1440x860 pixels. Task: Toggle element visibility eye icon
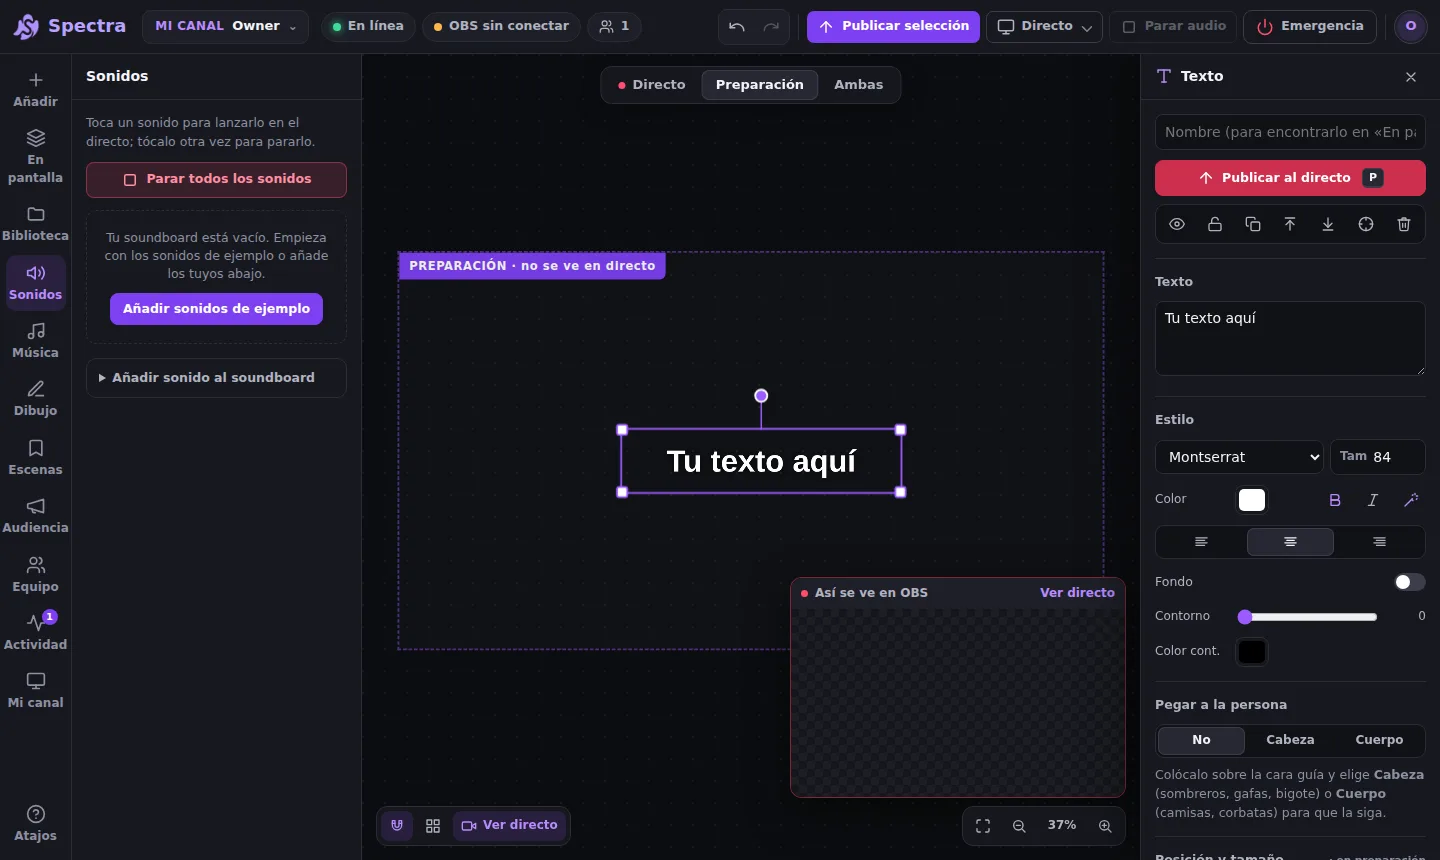tap(1177, 224)
